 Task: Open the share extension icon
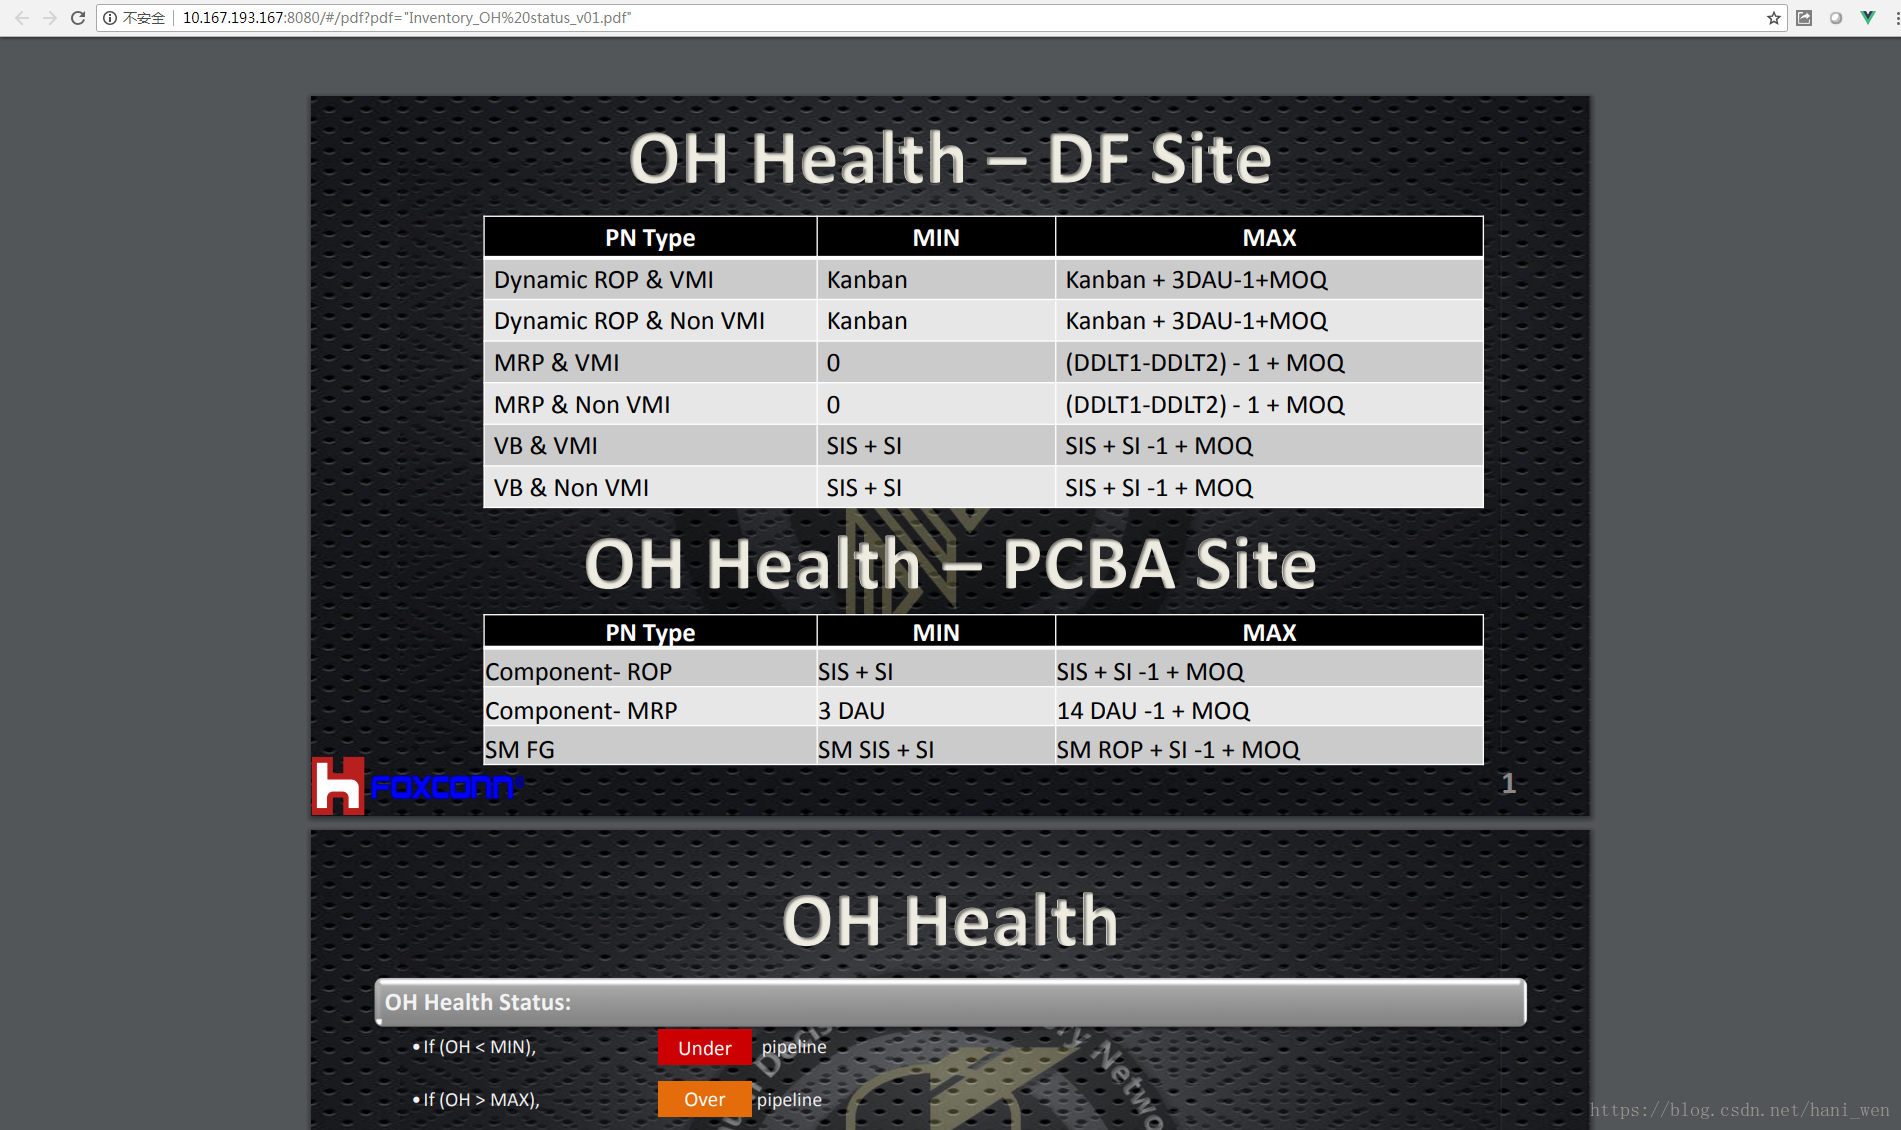coord(1804,18)
